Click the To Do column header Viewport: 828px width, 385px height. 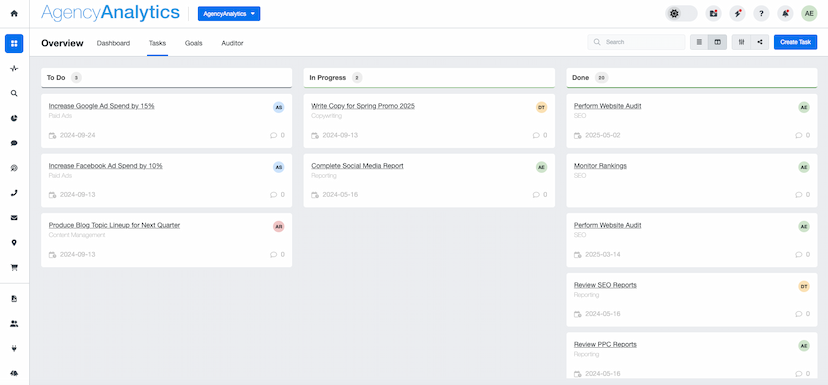pyautogui.click(x=166, y=78)
